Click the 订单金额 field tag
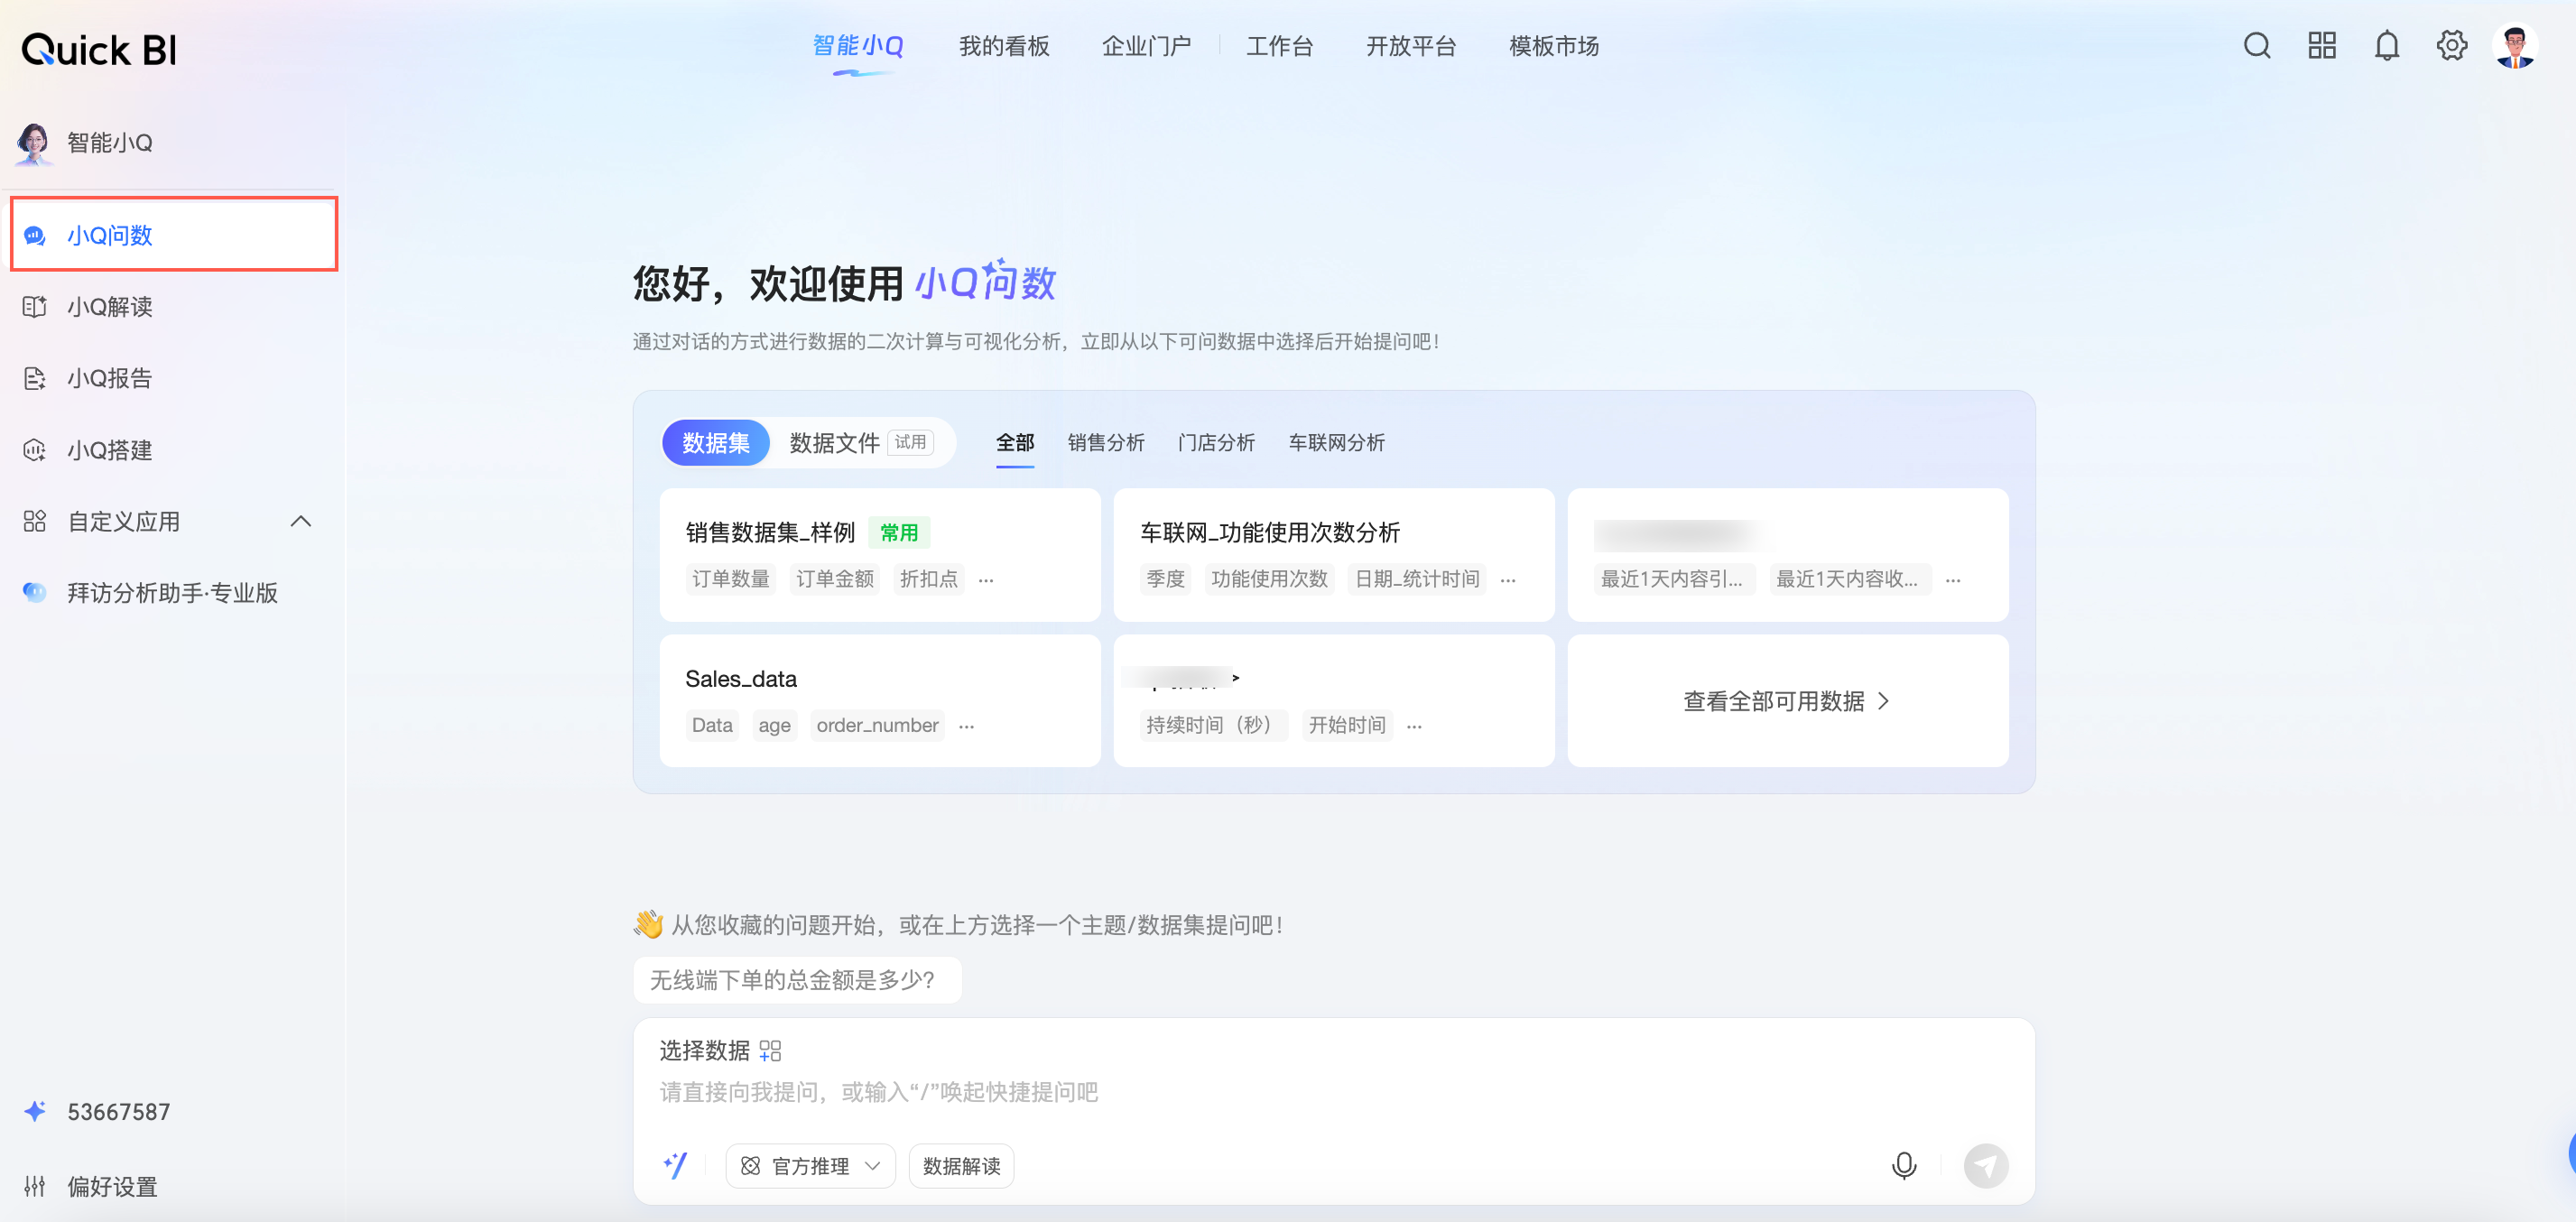Image resolution: width=2576 pixels, height=1222 pixels. pos(835,580)
